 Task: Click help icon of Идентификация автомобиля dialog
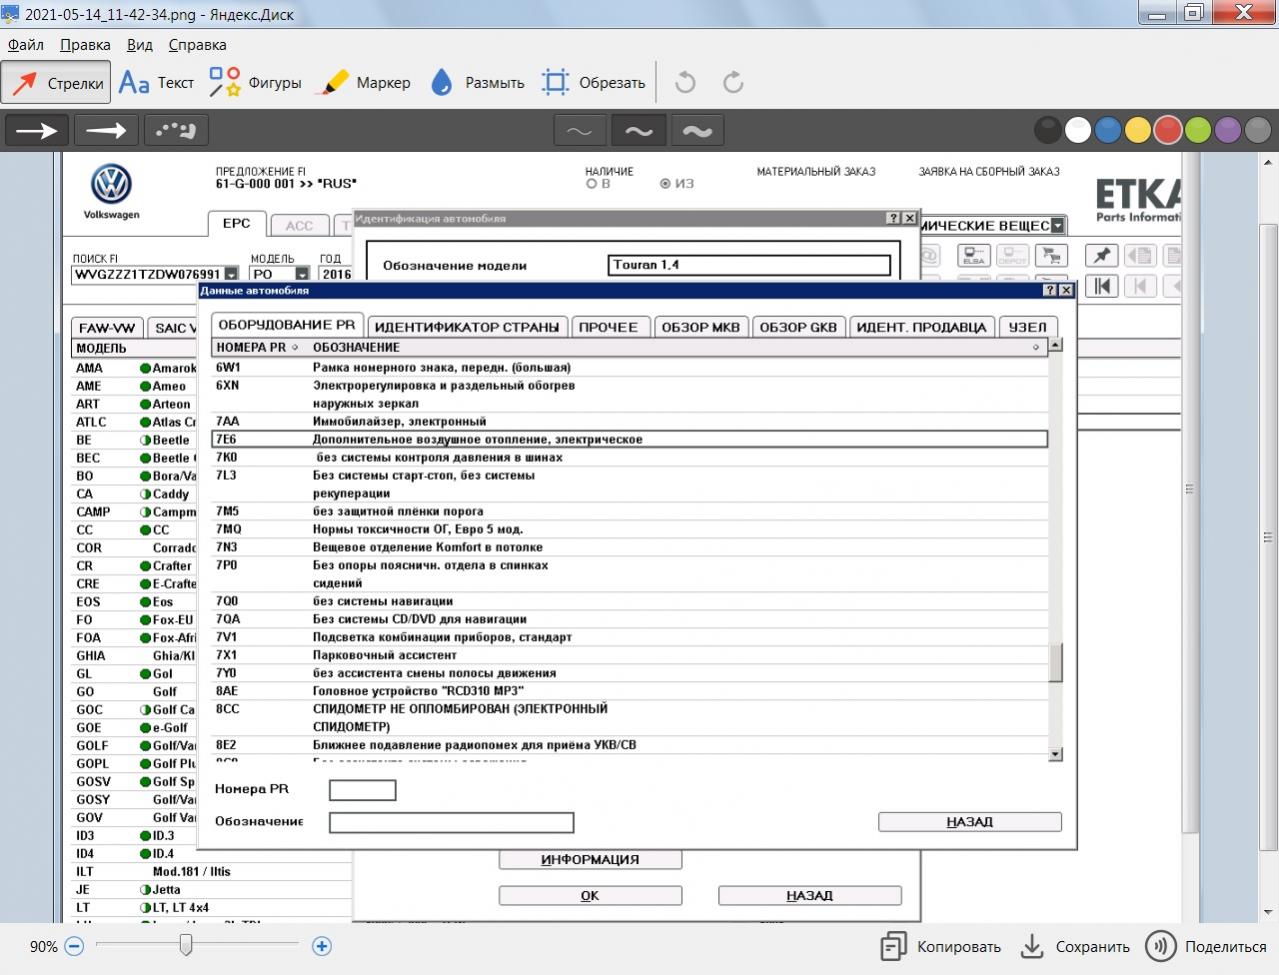(893, 218)
